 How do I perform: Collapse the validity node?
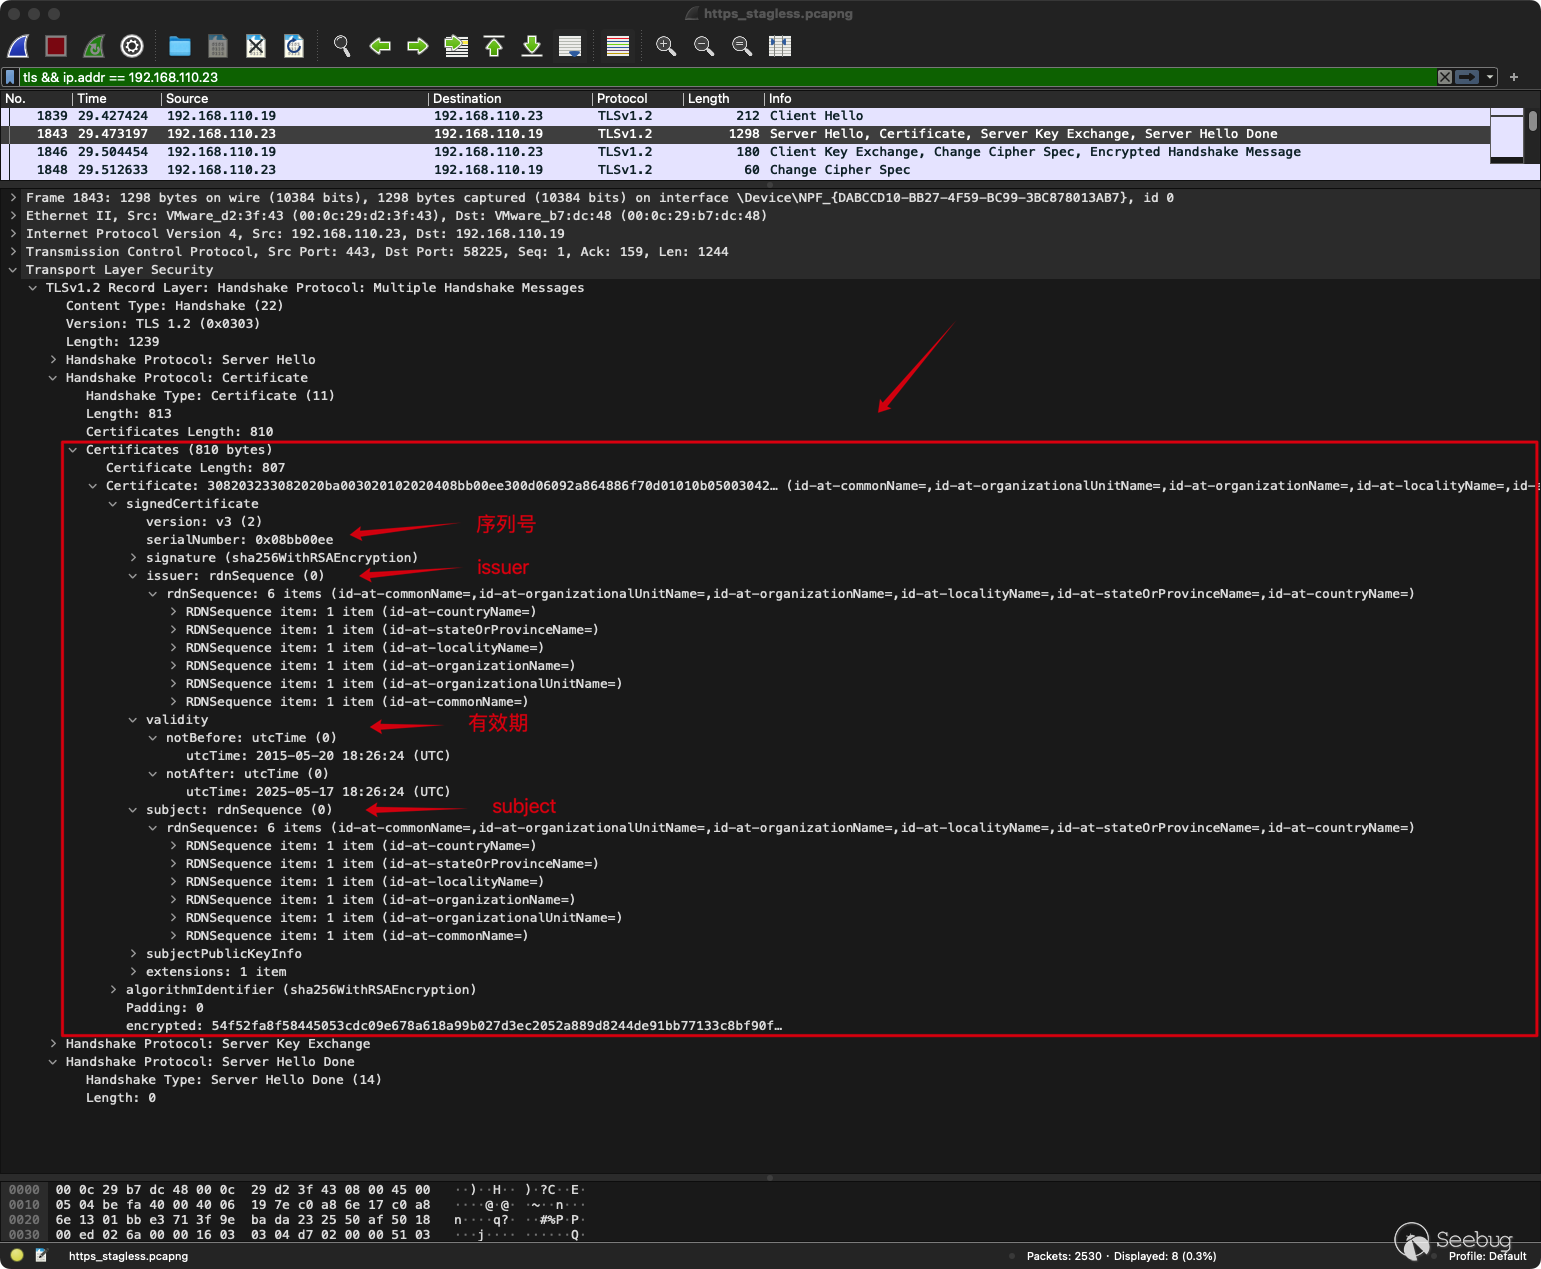click(x=133, y=720)
